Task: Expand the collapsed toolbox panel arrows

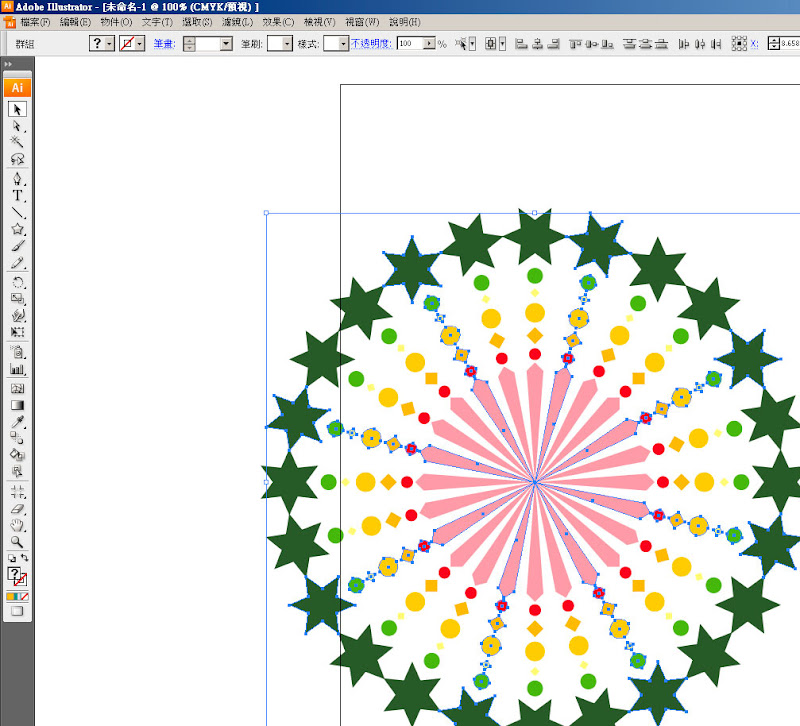Action: 8,64
